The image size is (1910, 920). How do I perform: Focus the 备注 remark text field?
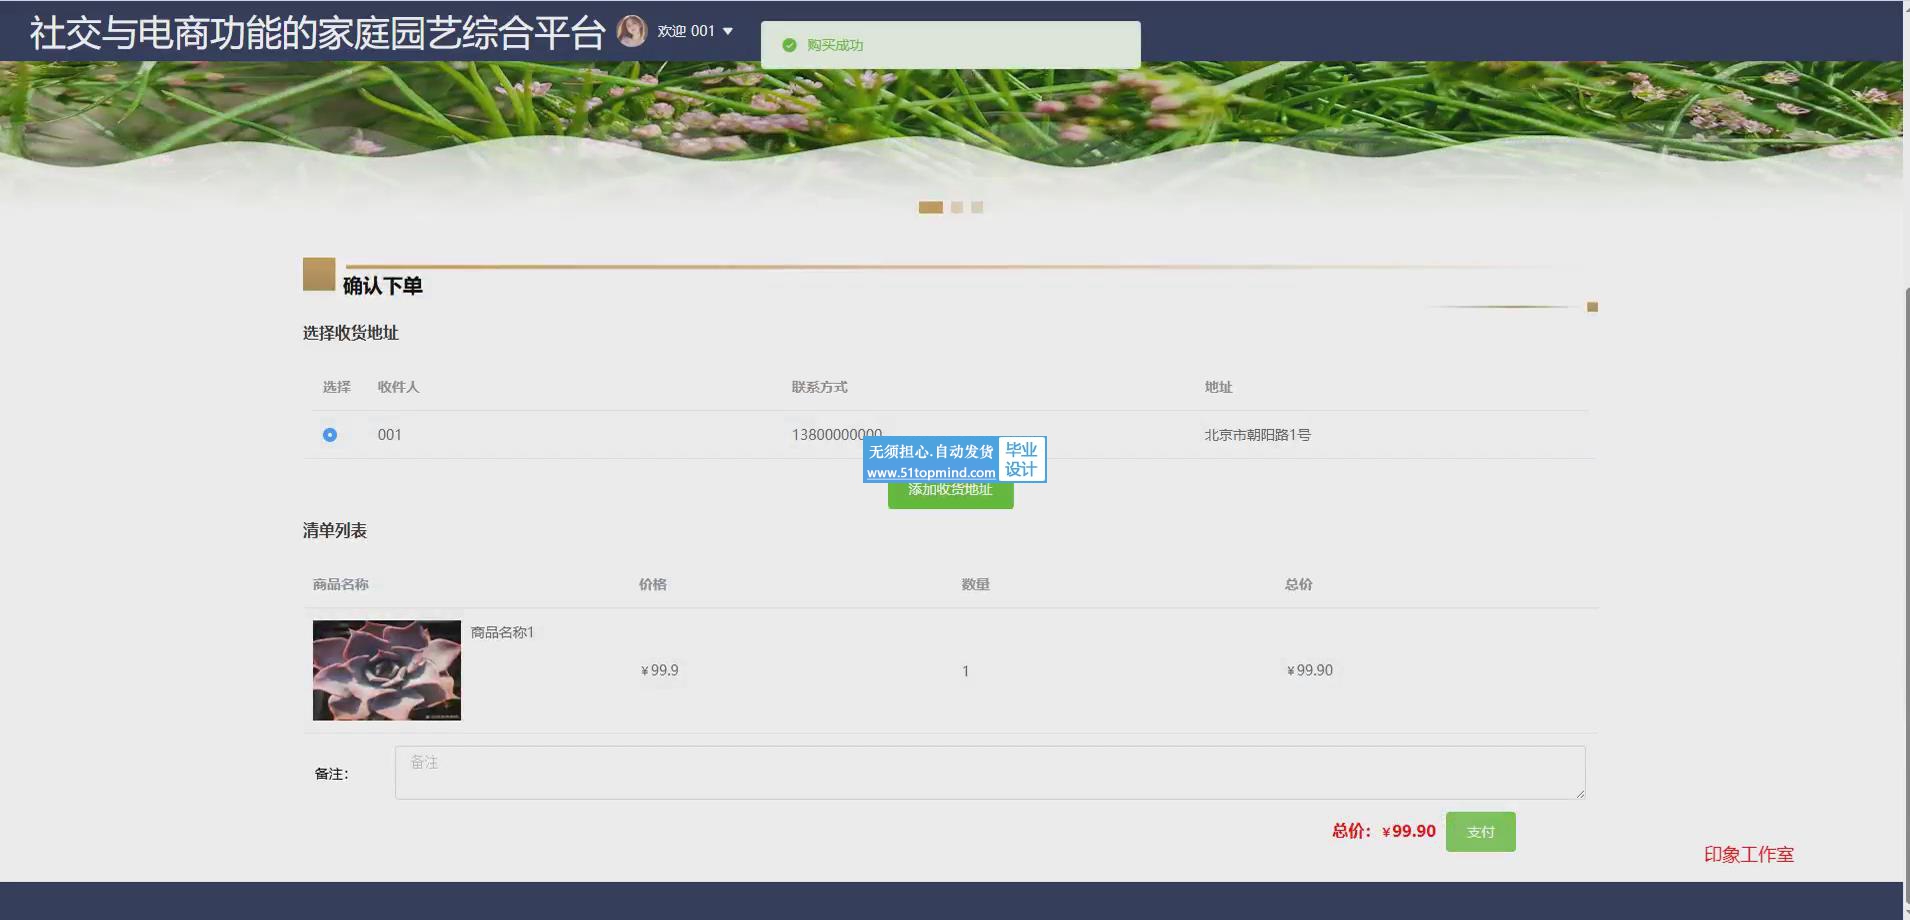click(x=989, y=772)
